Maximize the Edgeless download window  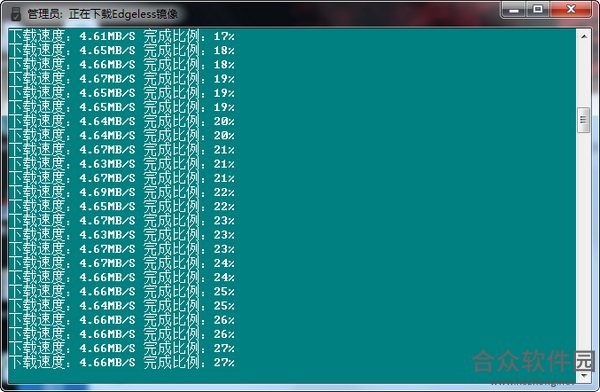[538, 10]
